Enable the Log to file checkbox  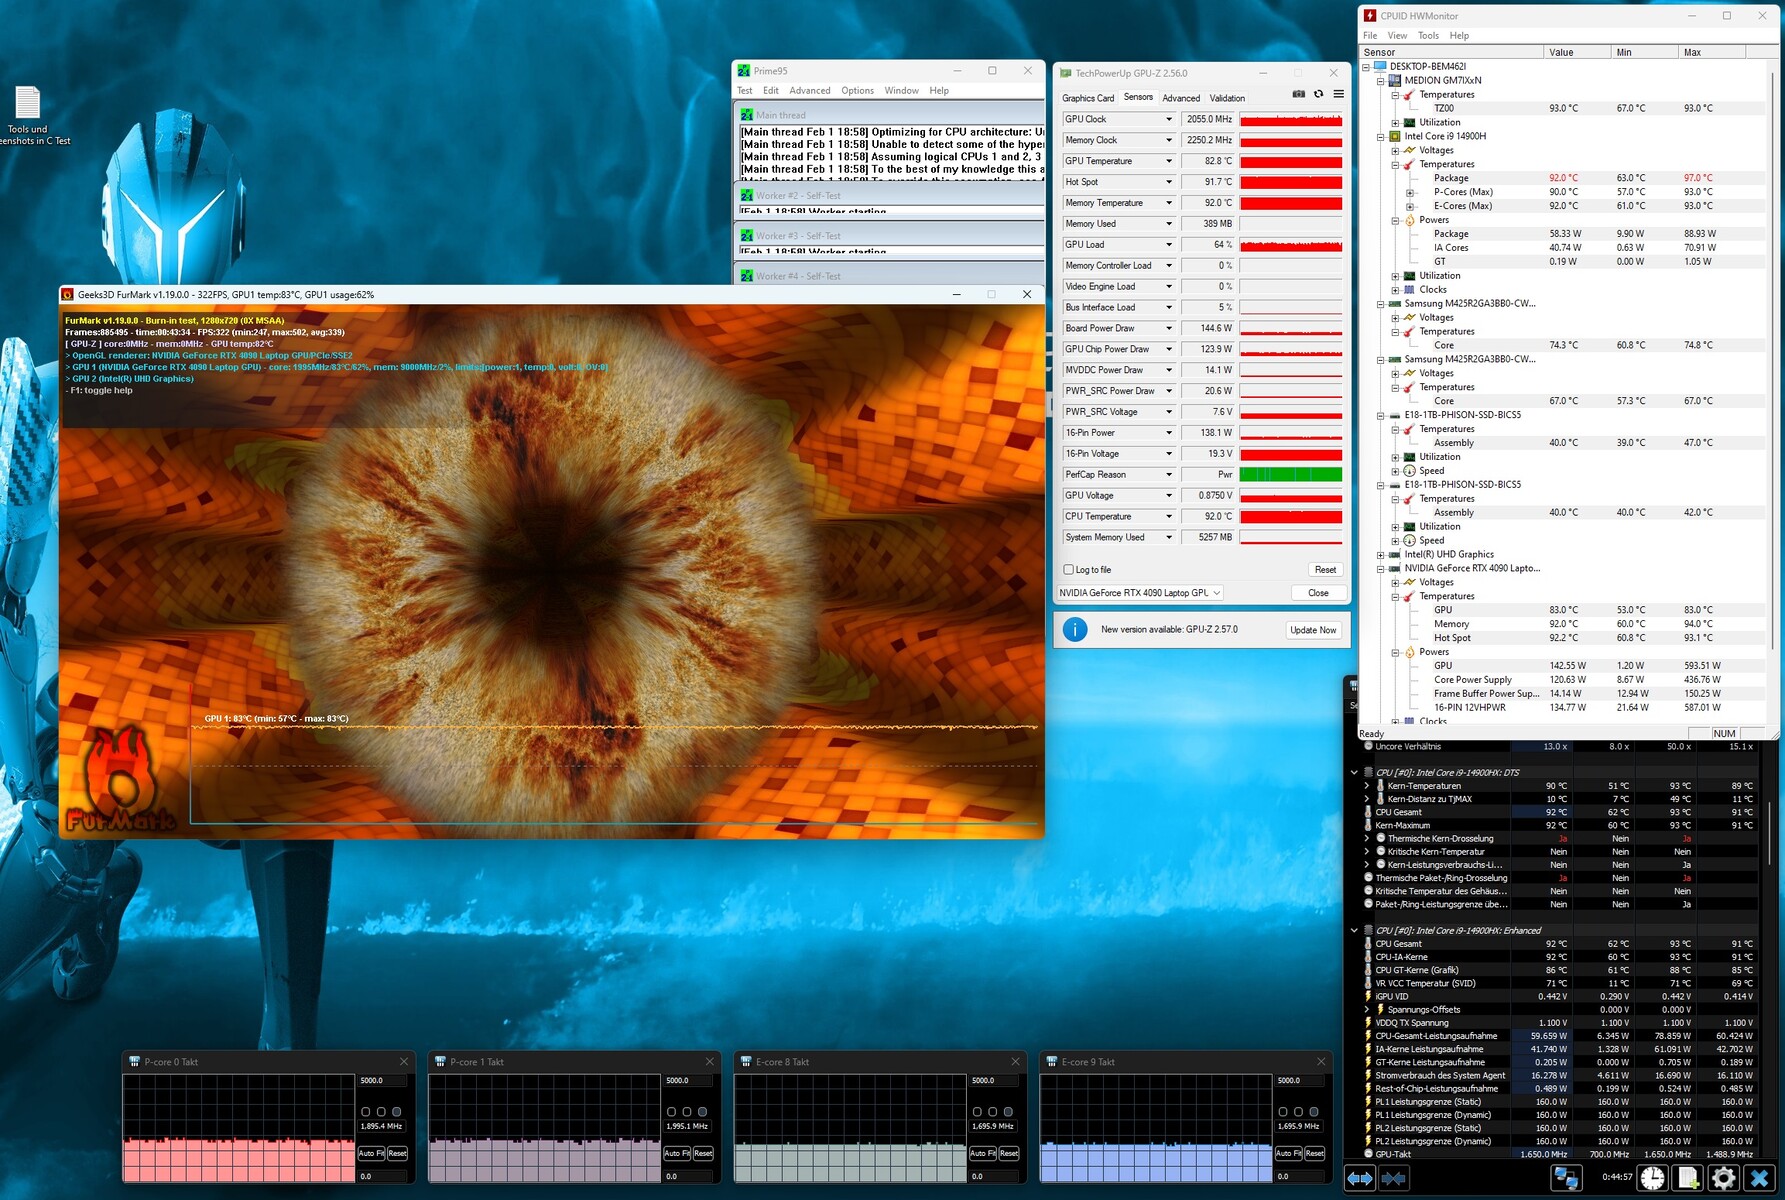[1069, 570]
